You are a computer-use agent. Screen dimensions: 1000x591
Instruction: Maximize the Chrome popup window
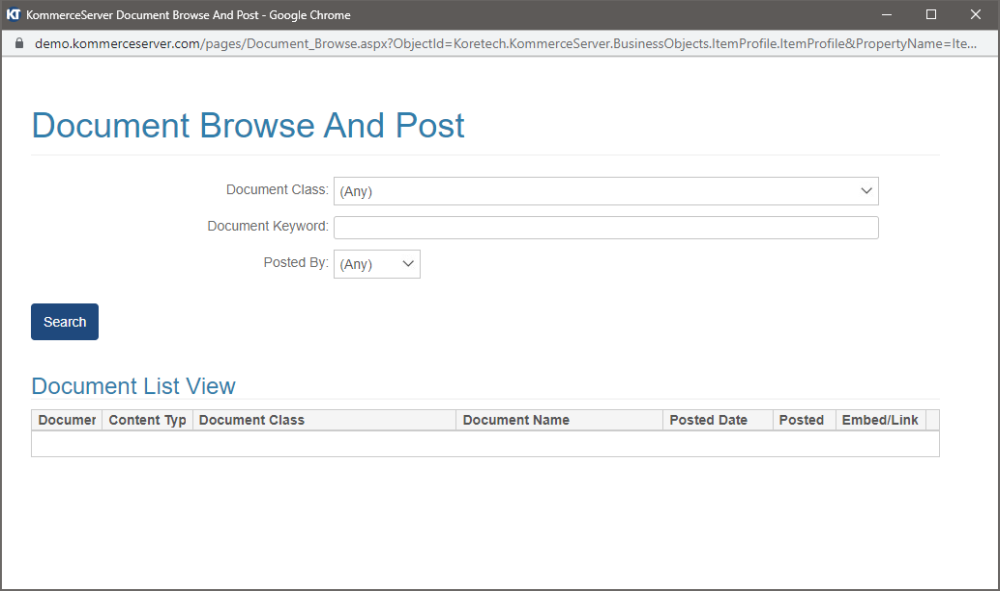[931, 15]
